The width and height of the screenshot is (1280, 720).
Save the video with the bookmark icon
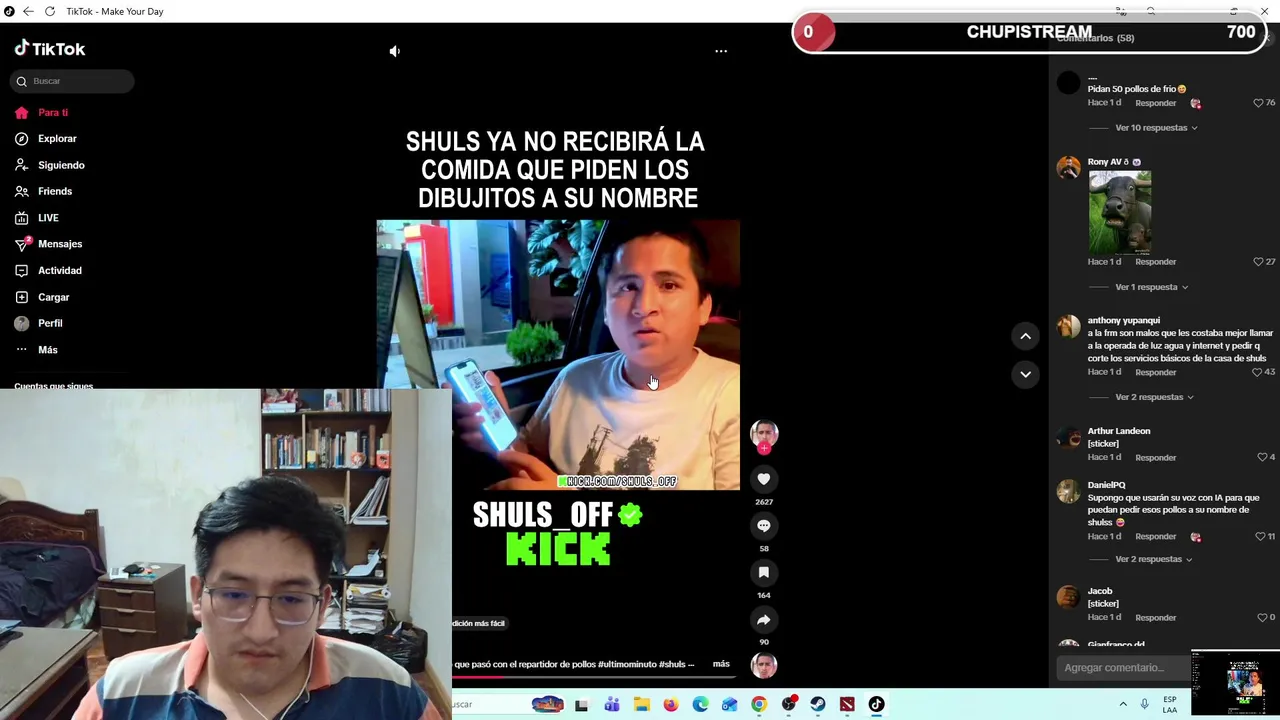tap(764, 573)
